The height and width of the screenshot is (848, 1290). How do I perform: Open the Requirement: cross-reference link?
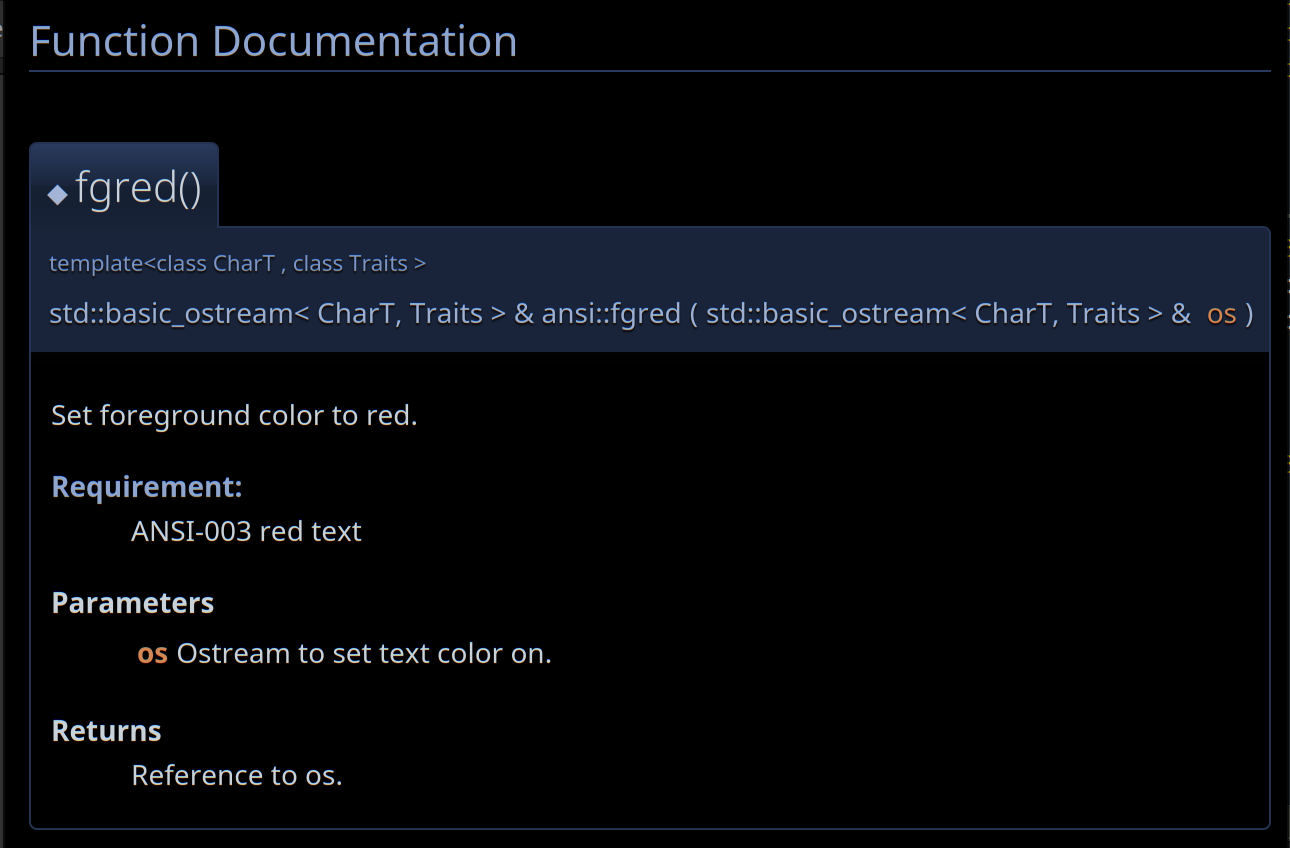[x=147, y=487]
